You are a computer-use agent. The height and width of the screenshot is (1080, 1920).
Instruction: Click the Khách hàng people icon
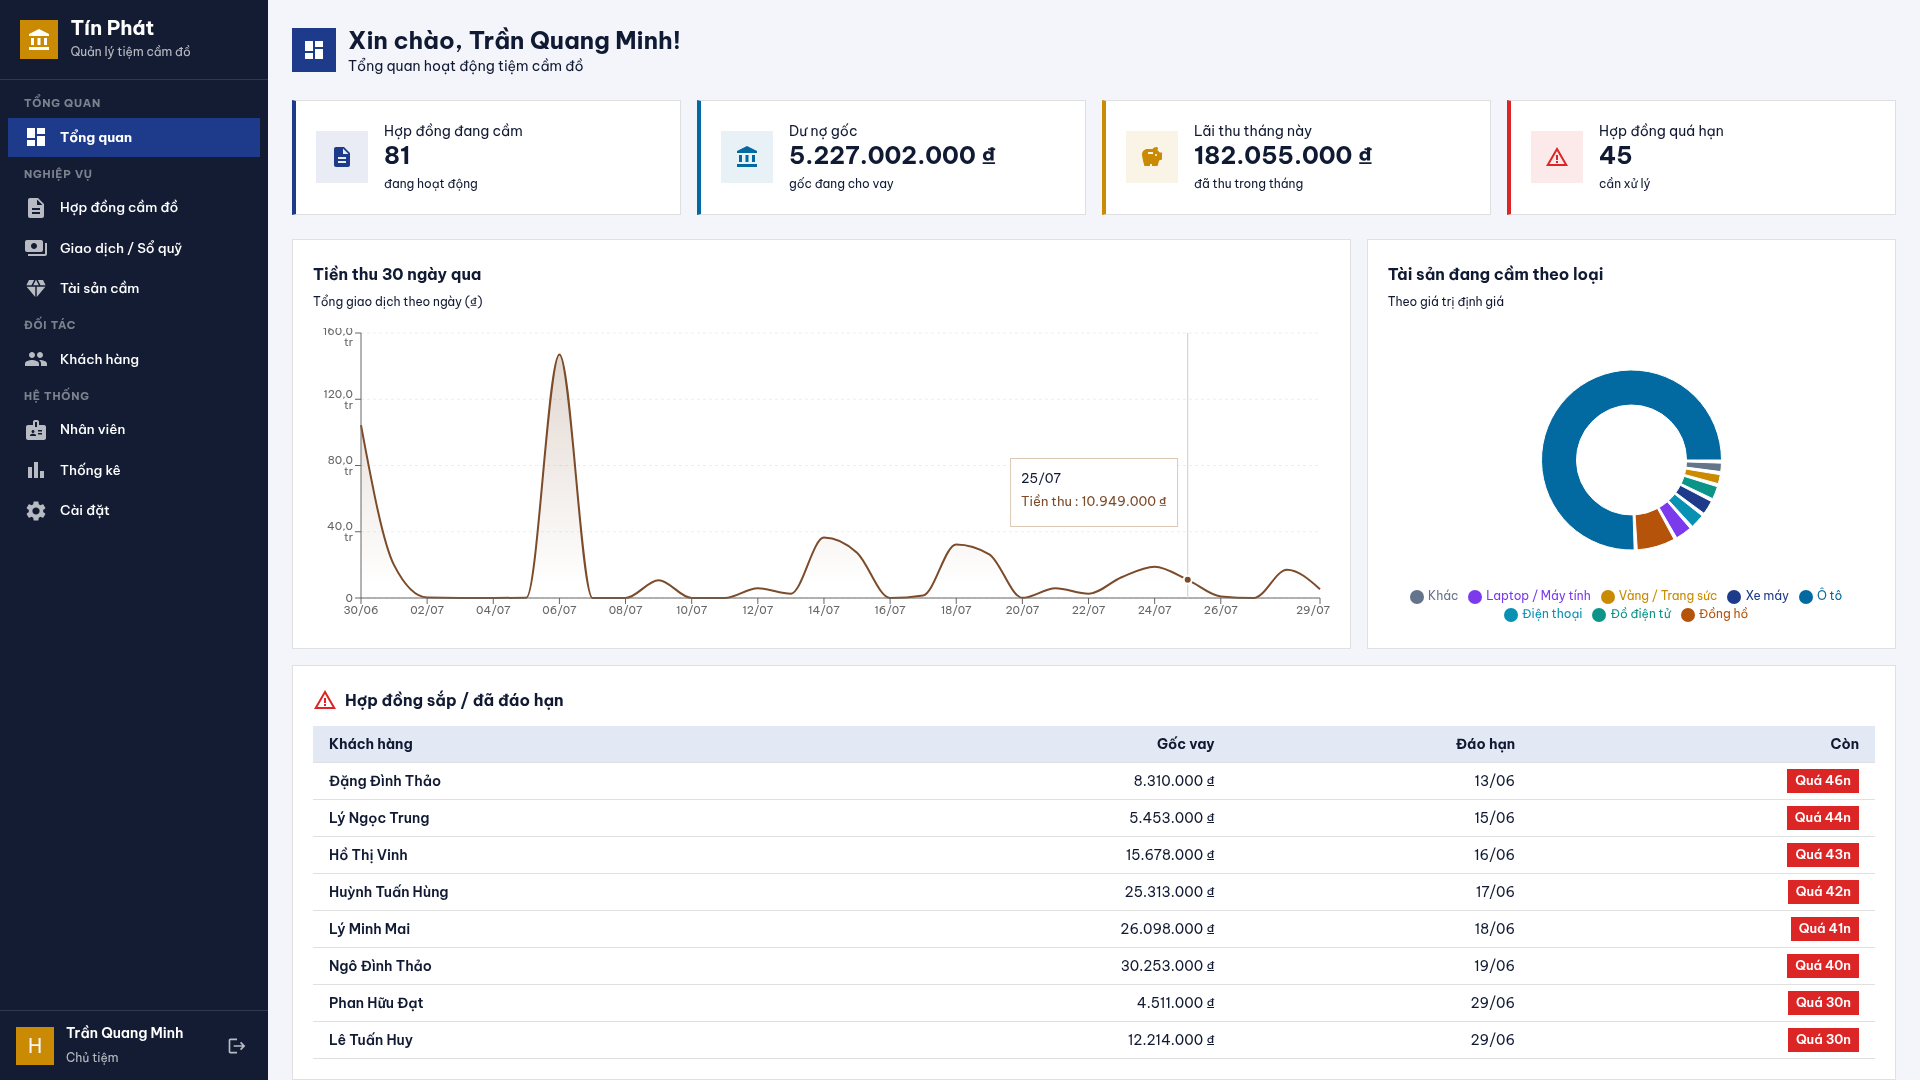click(36, 359)
